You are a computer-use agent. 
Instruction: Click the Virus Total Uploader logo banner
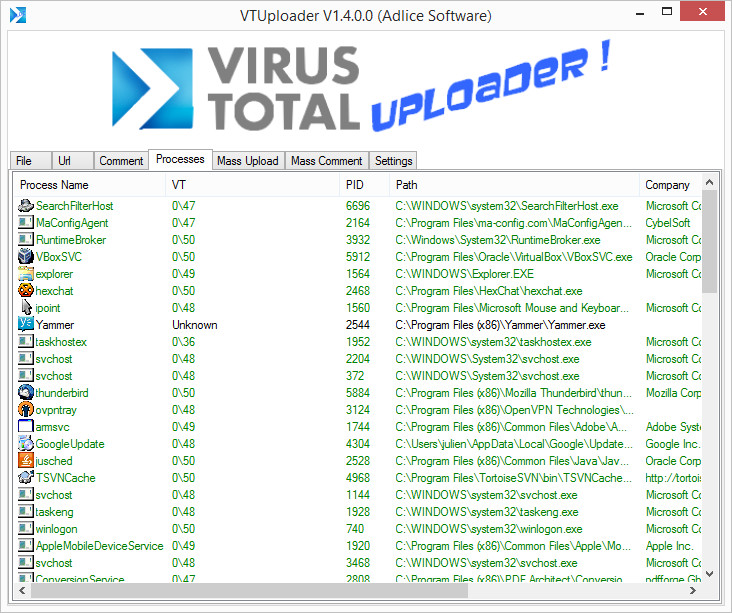(361, 88)
